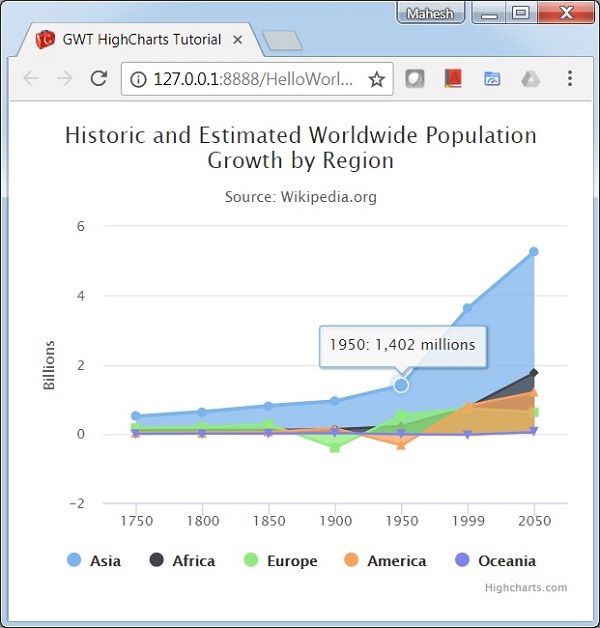Click the blue window extension icon
600x628 pixels.
(492, 79)
